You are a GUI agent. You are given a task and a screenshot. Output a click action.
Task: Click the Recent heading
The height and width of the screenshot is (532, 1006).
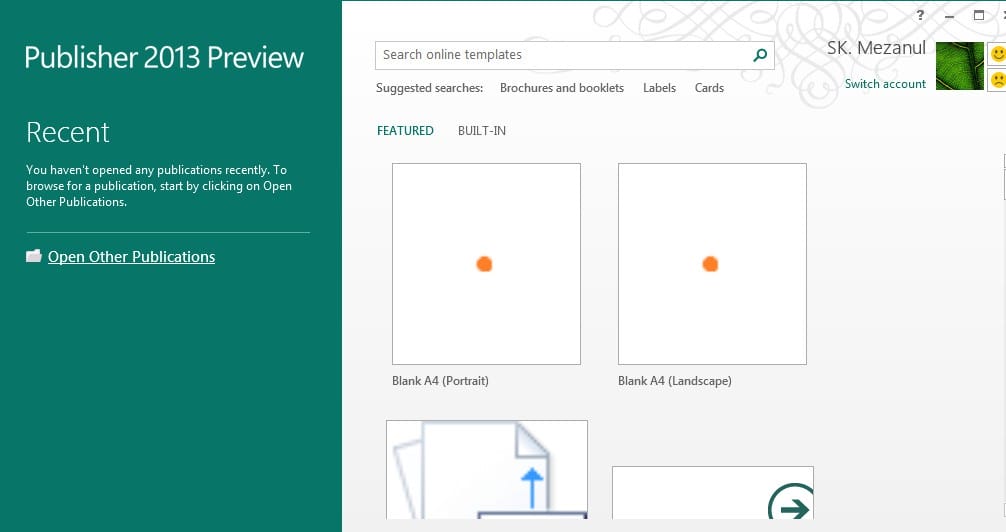tap(68, 132)
